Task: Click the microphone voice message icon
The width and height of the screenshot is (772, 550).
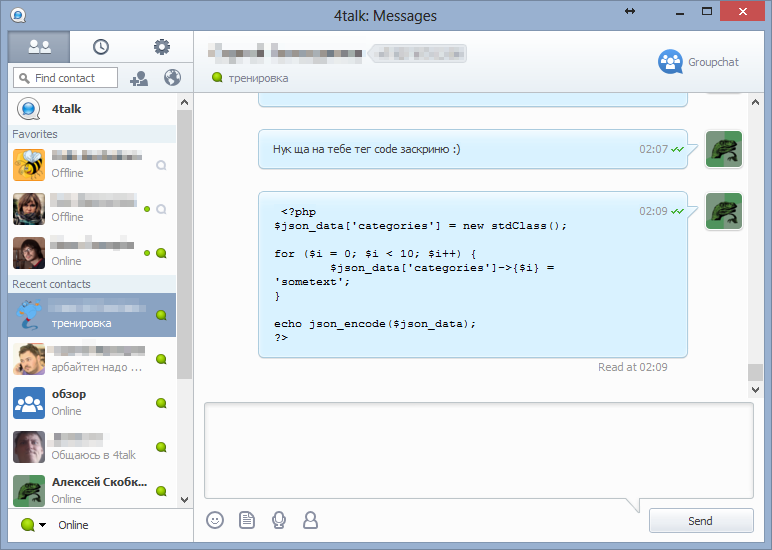Action: (x=279, y=520)
